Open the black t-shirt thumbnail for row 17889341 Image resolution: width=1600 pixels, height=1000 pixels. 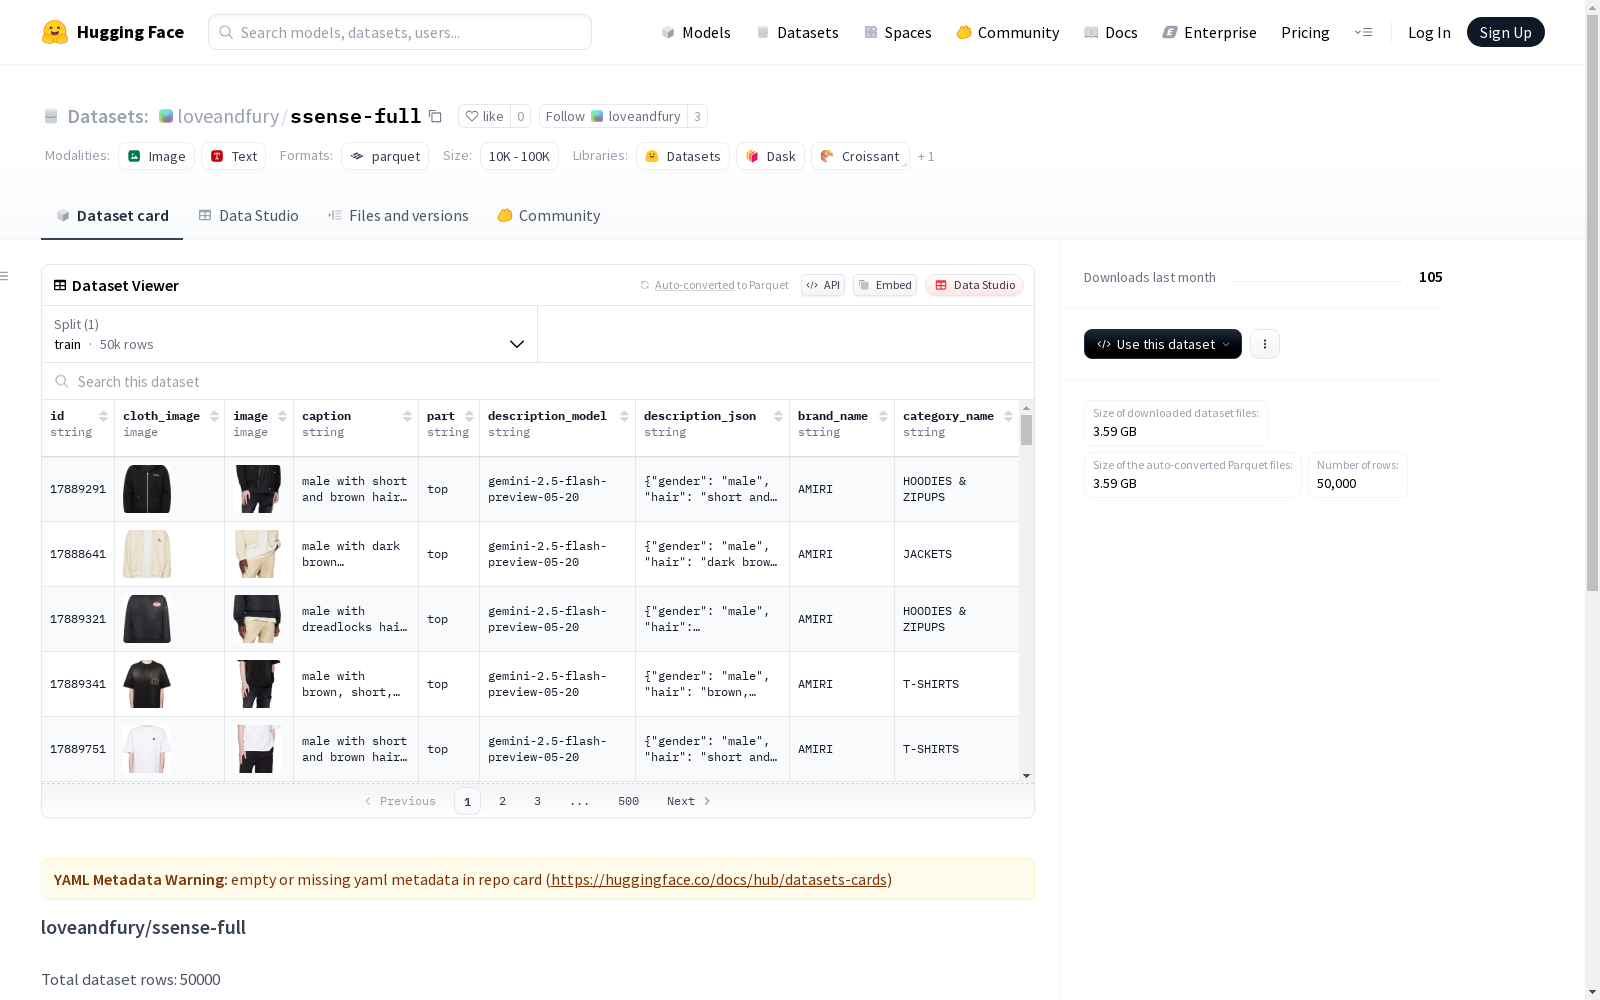point(147,684)
